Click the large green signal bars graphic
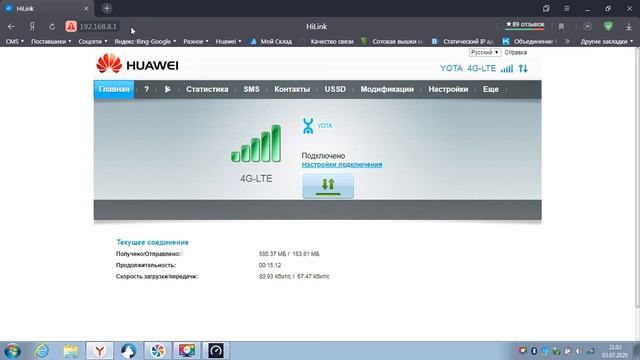Viewport: 640px width, 360px height. (256, 144)
